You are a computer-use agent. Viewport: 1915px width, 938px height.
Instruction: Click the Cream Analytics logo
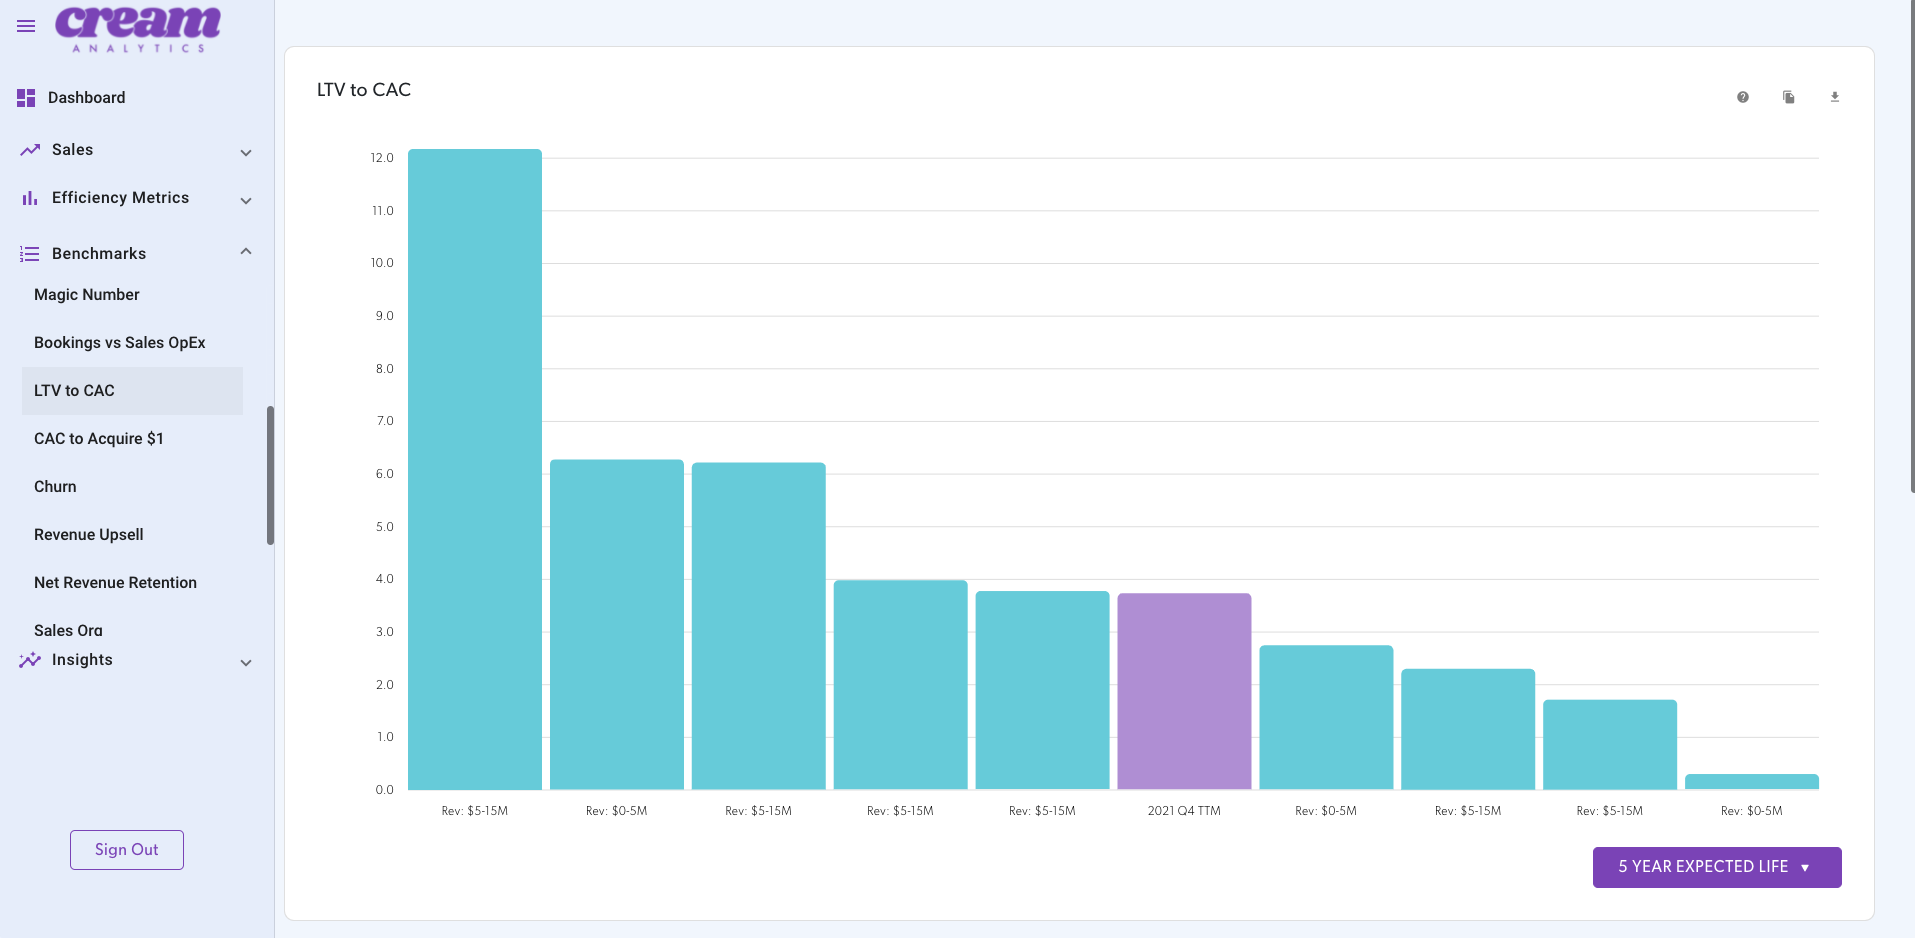137,28
